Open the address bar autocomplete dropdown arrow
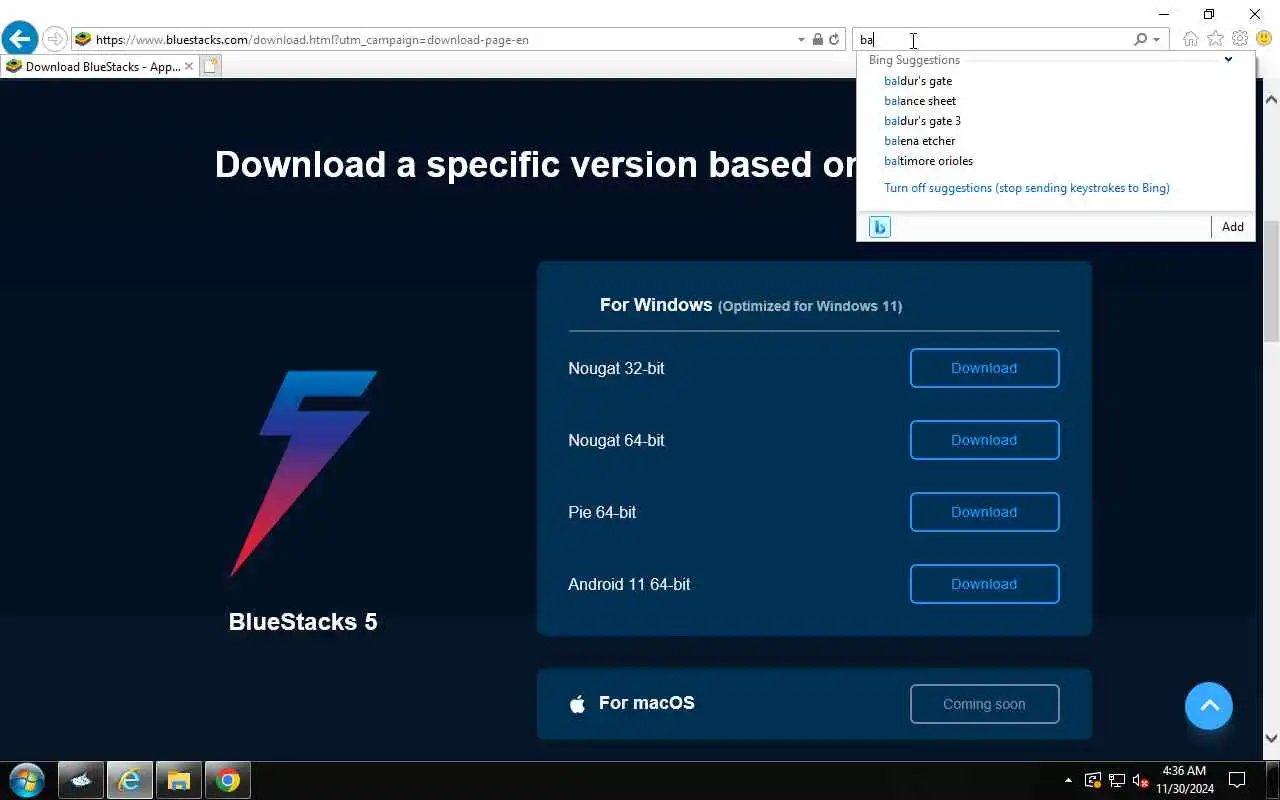1280x800 pixels. (801, 40)
